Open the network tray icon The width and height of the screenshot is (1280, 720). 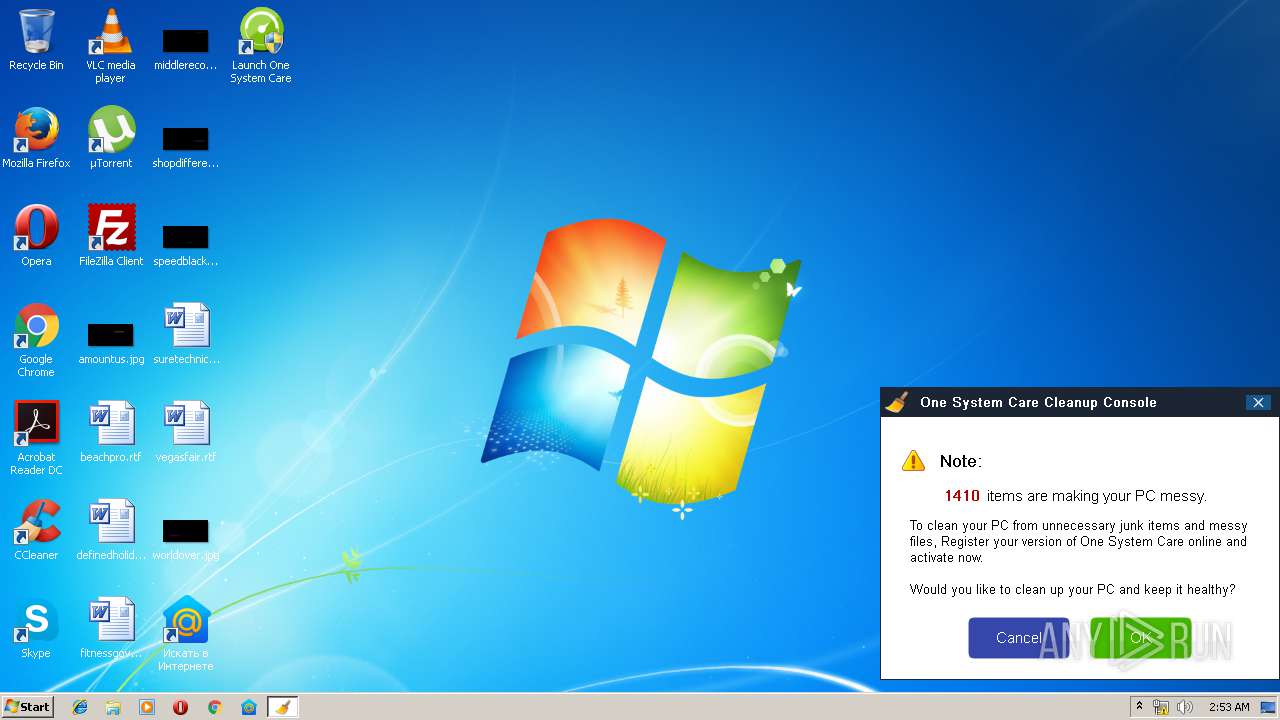click(x=1161, y=707)
